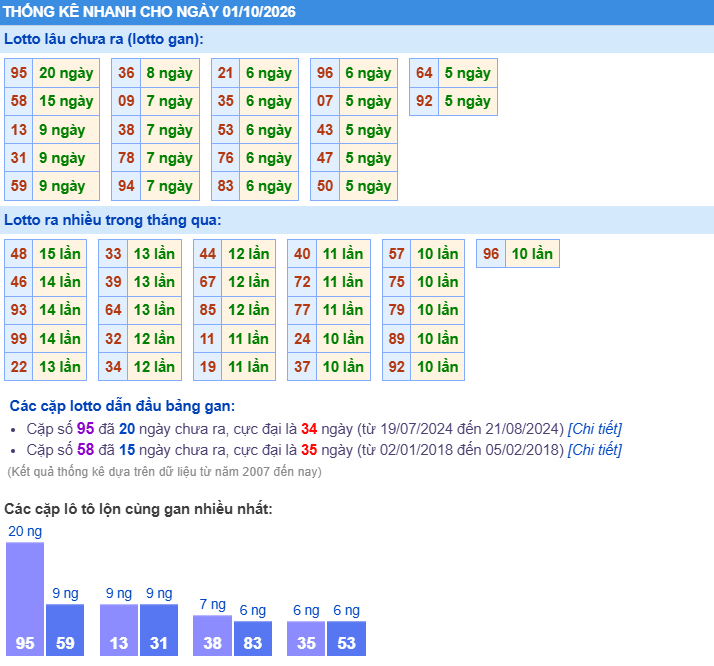This screenshot has width=714, height=666.
Task: Select frequent number 67
Action: point(208,282)
